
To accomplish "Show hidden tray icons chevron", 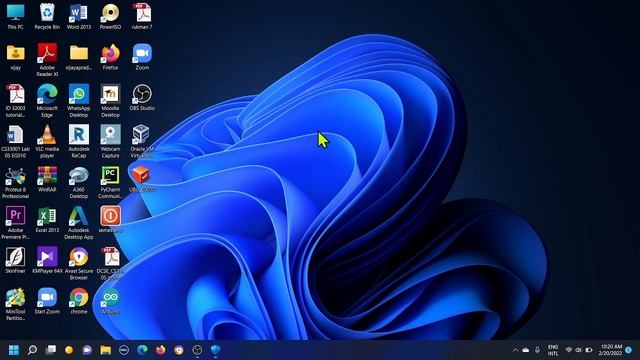I will click(x=515, y=350).
